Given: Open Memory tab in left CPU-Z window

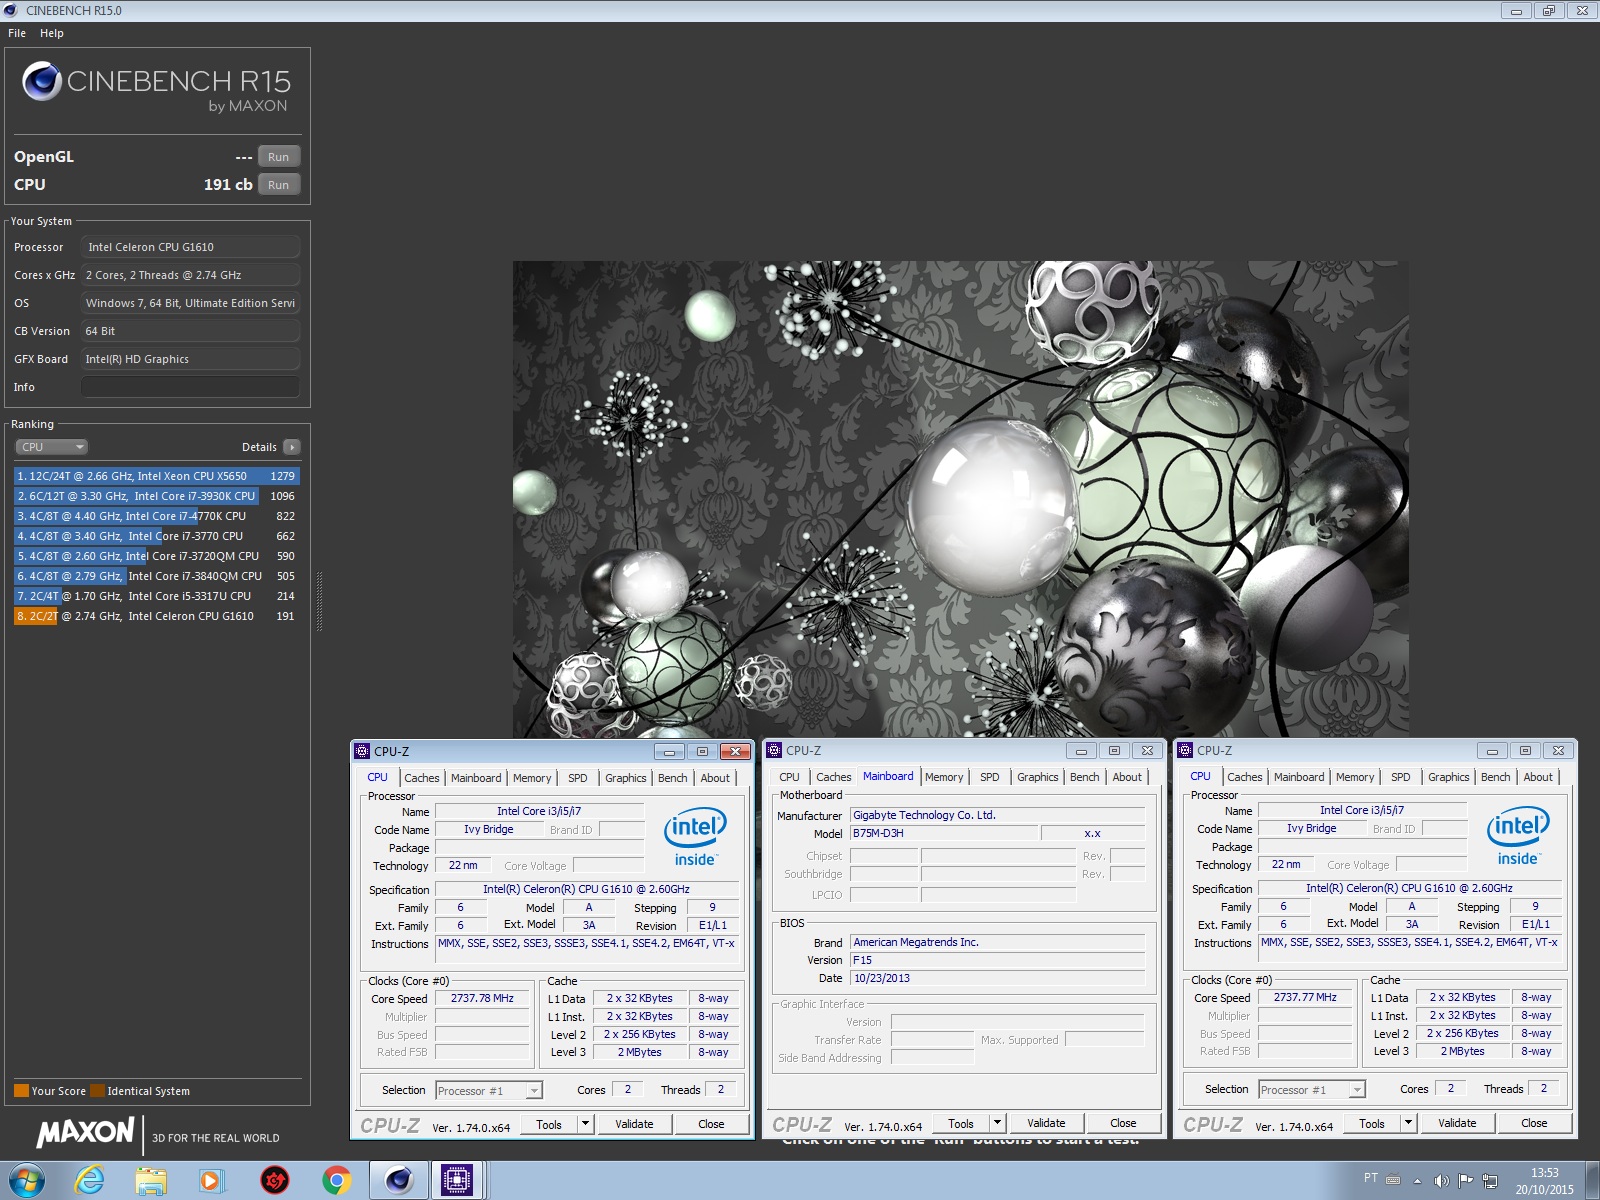Looking at the screenshot, I should pos(532,778).
